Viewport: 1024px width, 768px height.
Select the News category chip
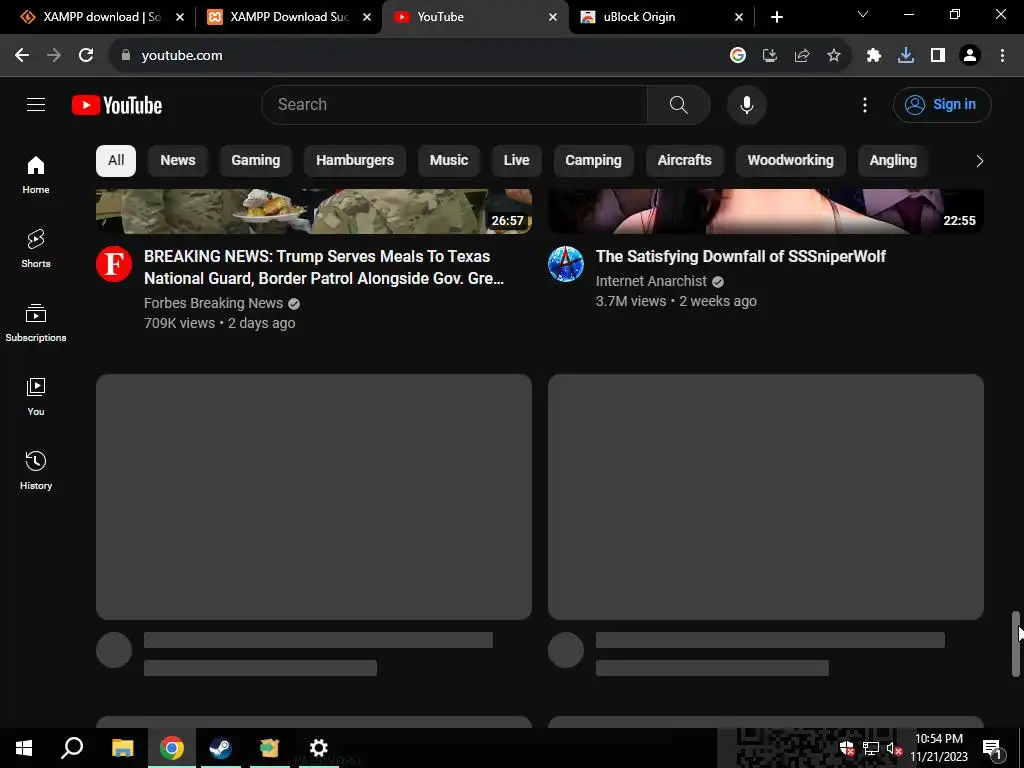(178, 161)
